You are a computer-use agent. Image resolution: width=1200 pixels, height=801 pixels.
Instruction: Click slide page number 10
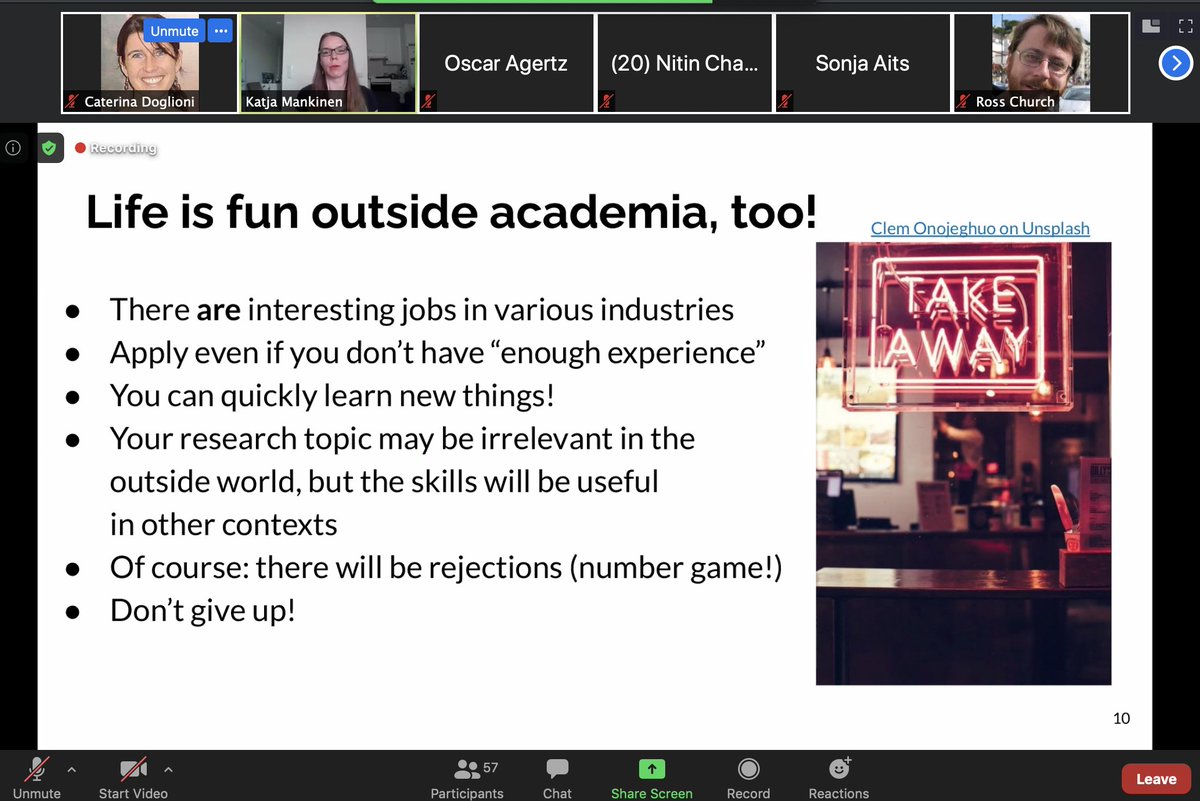pos(1121,717)
